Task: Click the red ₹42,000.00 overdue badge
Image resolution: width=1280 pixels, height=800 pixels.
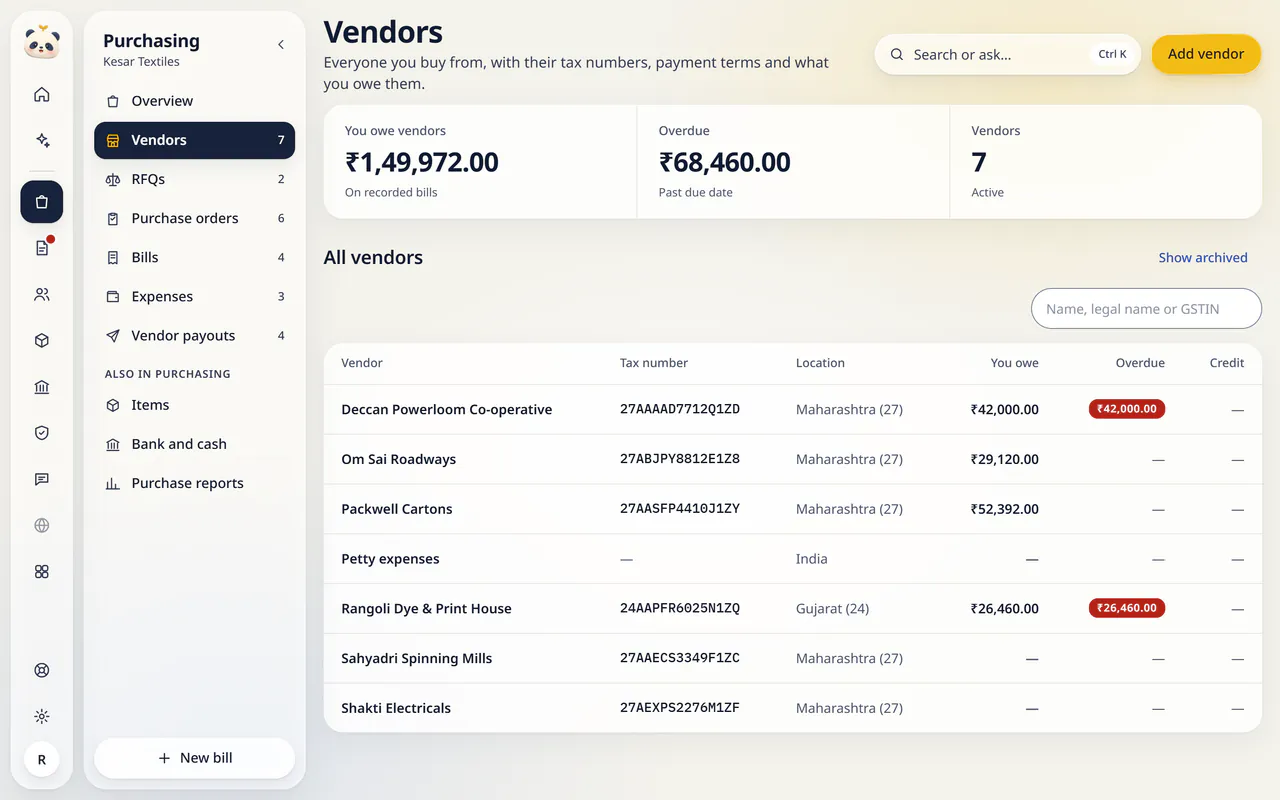Action: click(1127, 409)
